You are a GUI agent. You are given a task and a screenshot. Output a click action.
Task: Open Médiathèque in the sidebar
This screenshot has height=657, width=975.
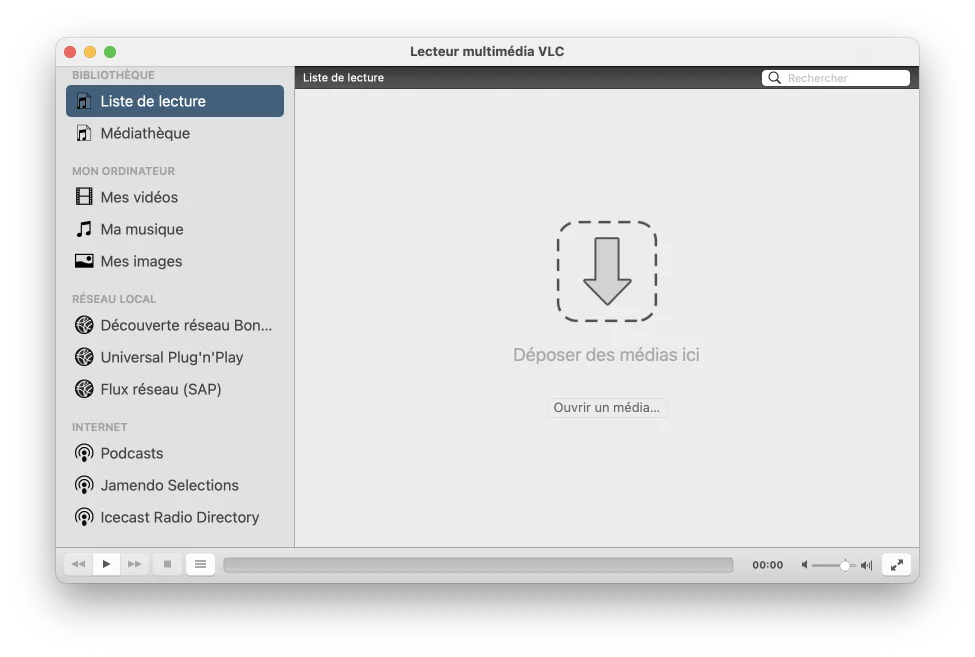pos(145,133)
